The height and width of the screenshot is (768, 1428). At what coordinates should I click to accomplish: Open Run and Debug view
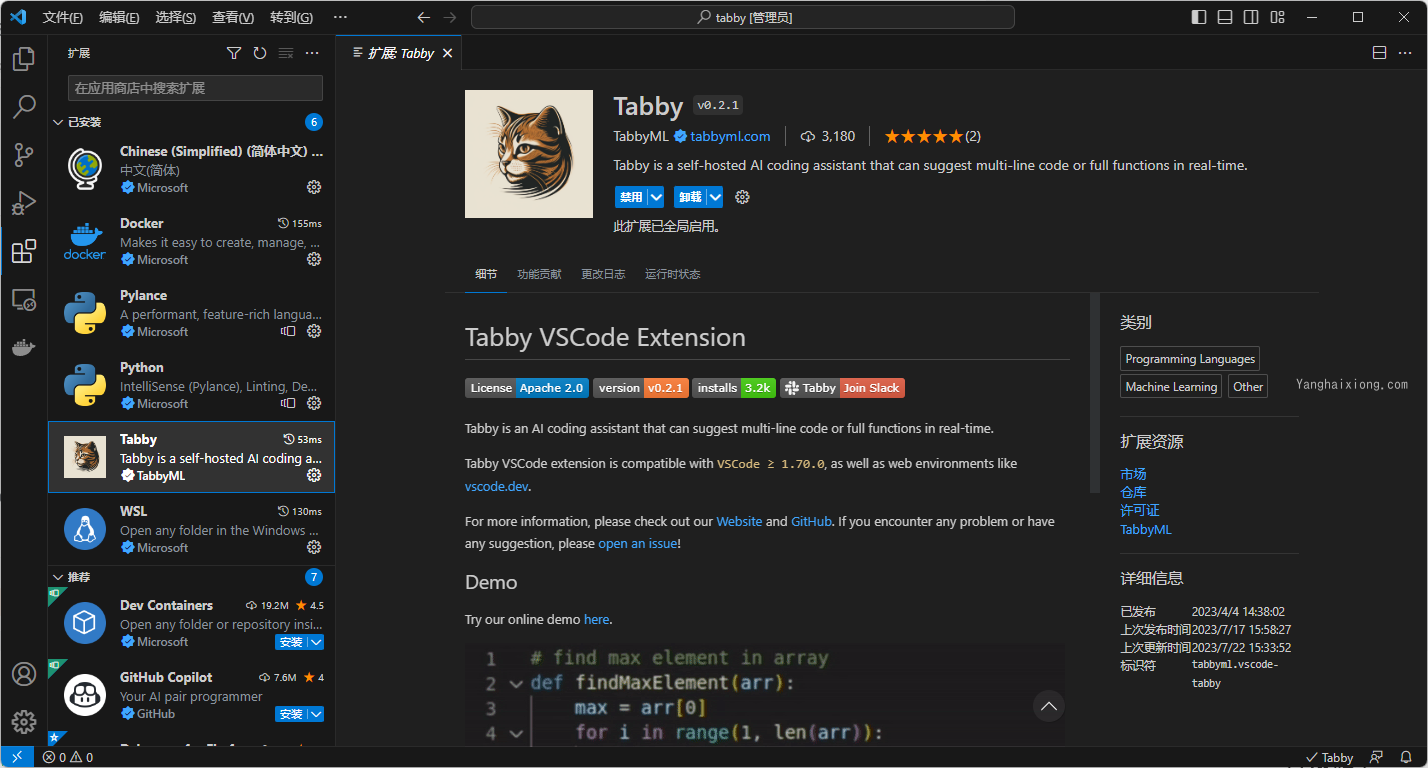tap(24, 203)
